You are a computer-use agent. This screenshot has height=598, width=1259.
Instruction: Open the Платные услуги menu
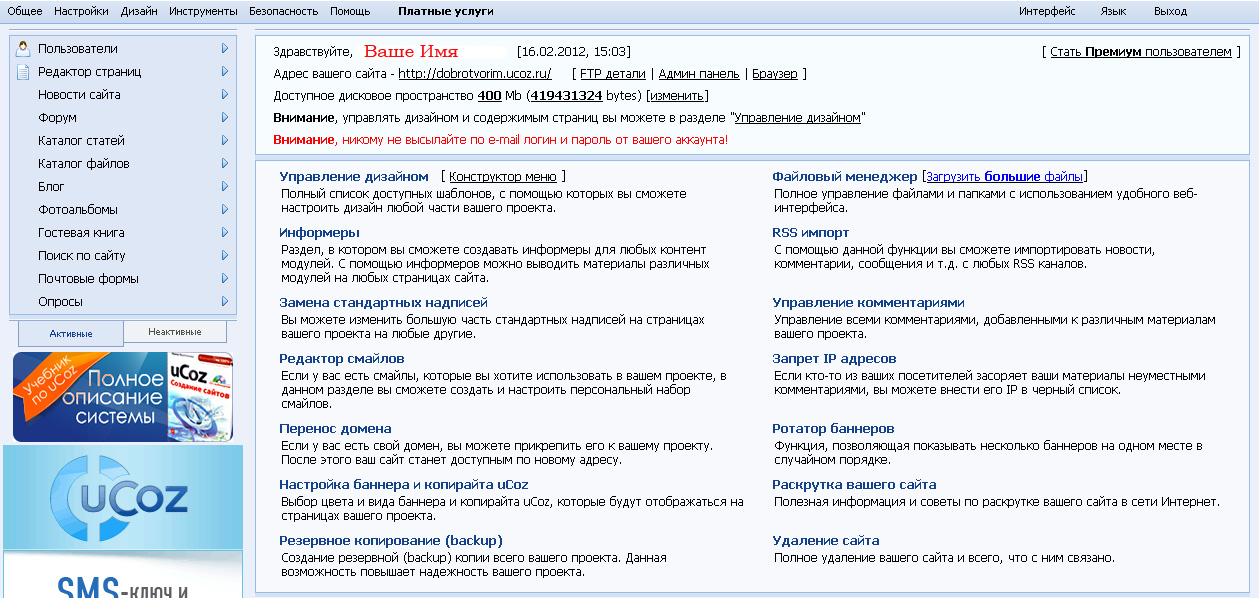coord(446,11)
